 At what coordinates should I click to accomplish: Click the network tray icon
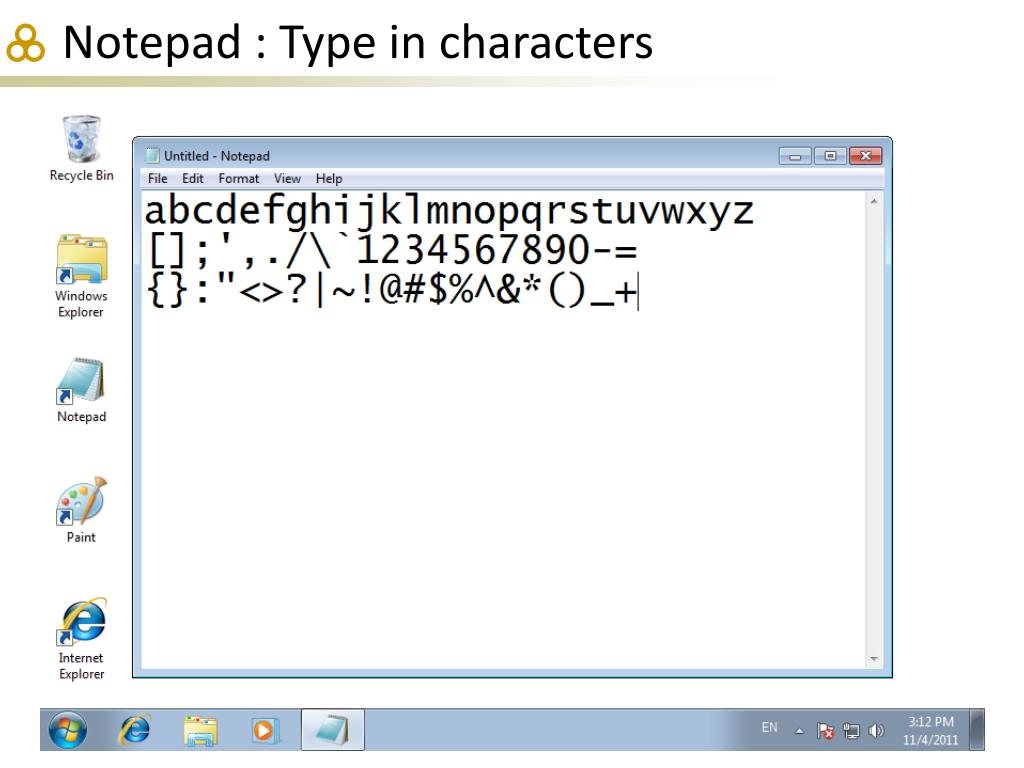[x=851, y=731]
